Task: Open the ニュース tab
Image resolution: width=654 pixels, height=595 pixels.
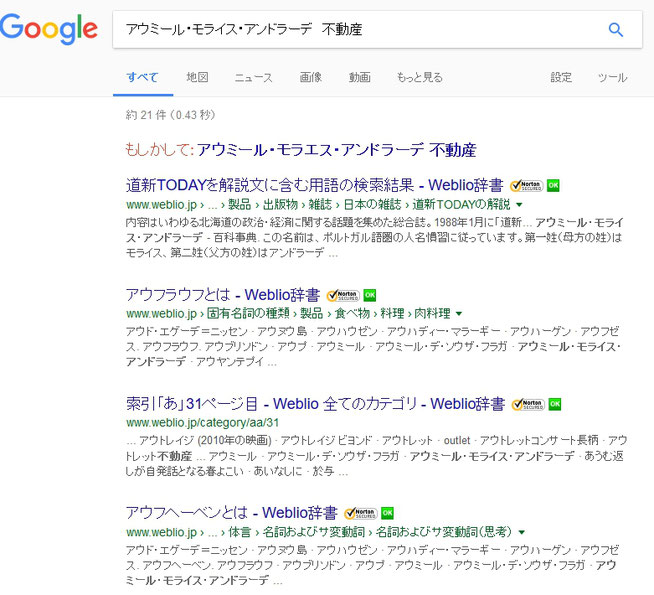Action: tap(254, 77)
